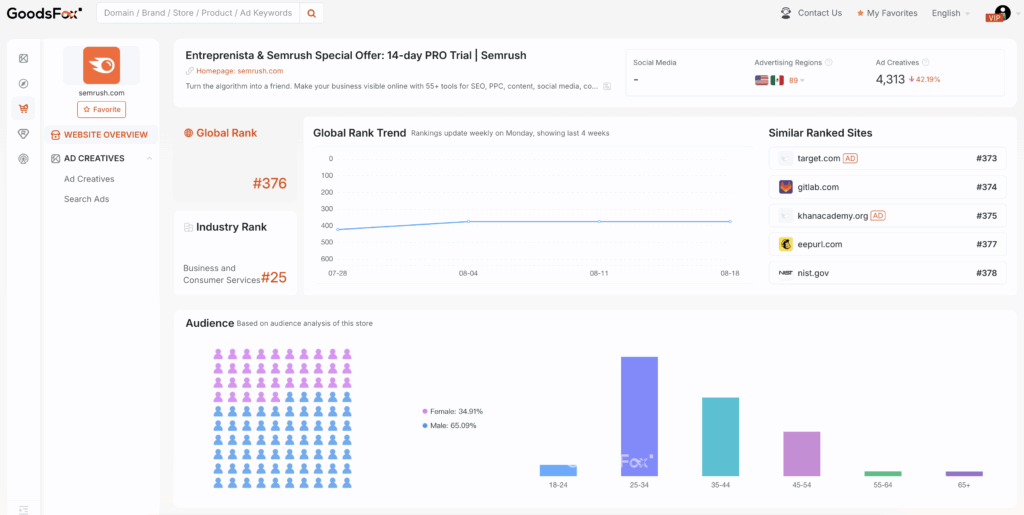Click the VIP user avatar
1024x515 pixels.
coord(1001,12)
